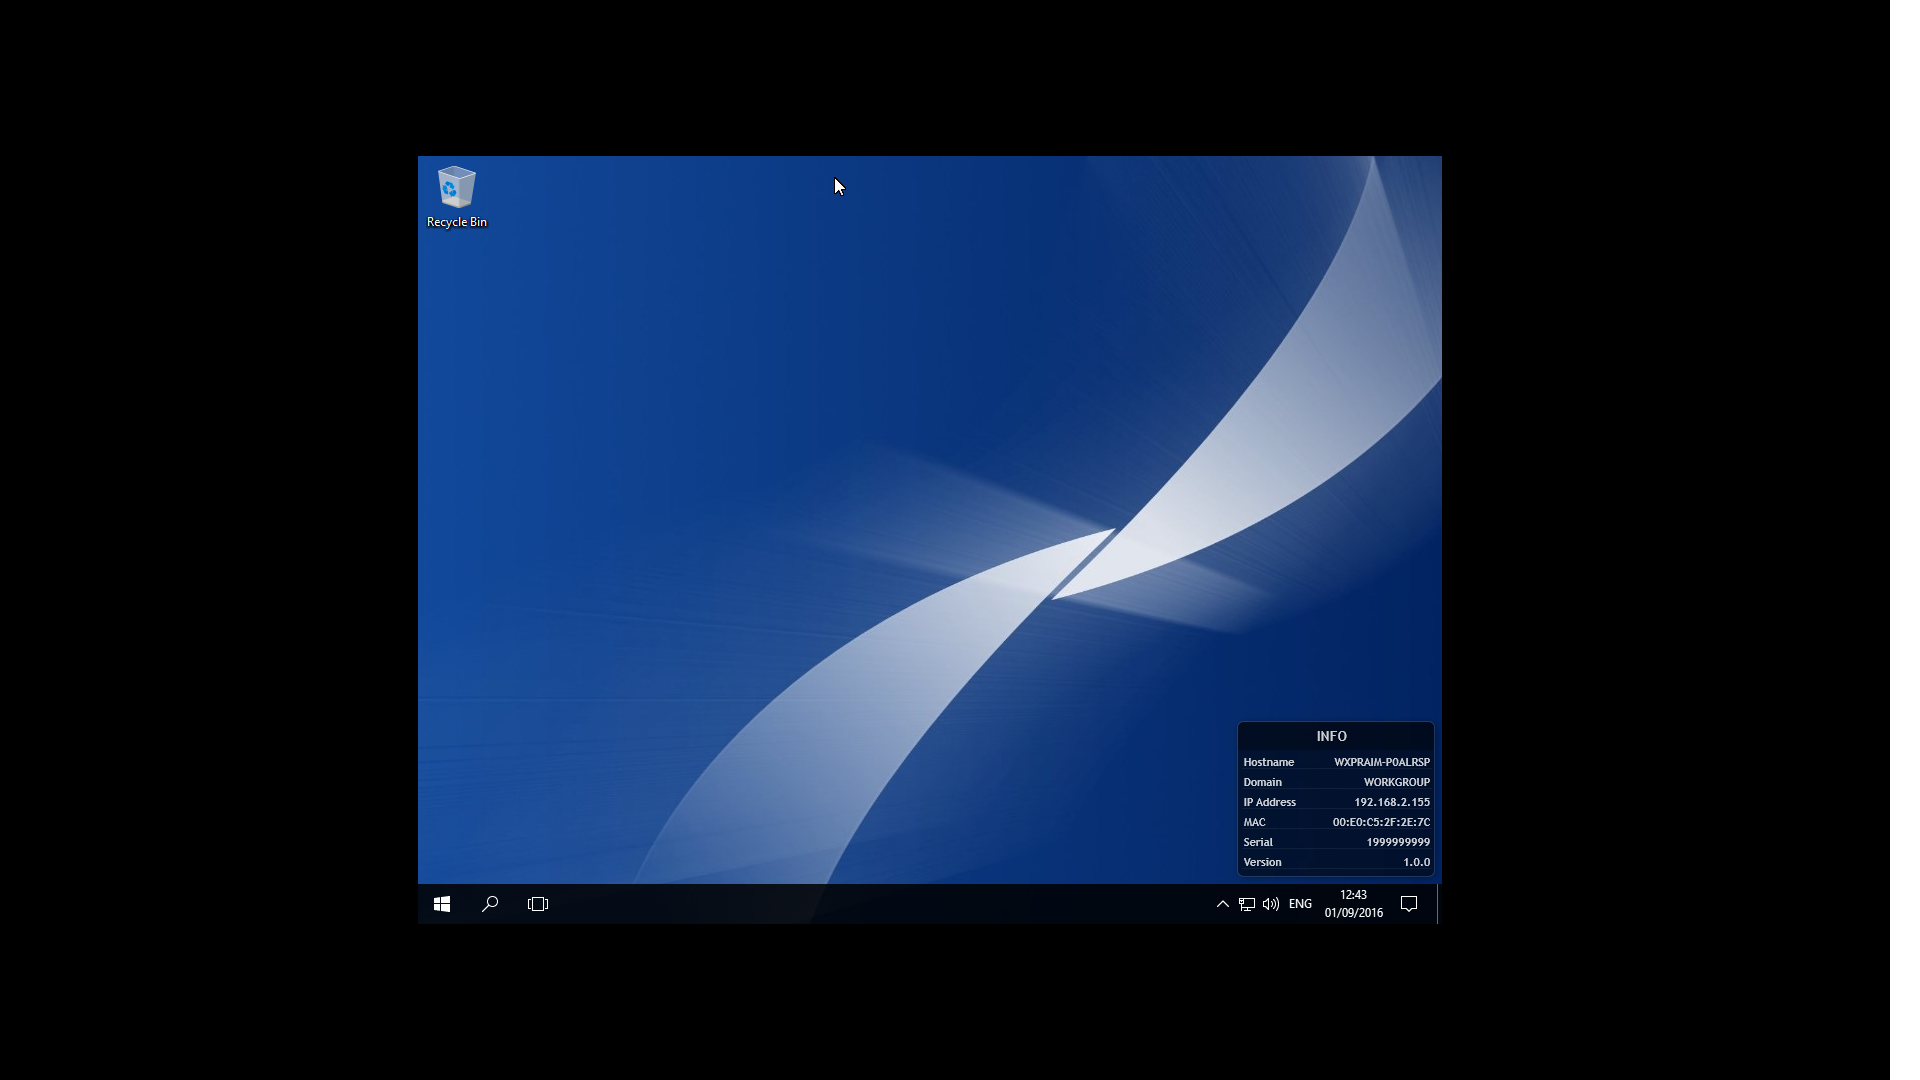The image size is (1920, 1080).
Task: Open the taskbar search magnifier
Action: tap(490, 904)
